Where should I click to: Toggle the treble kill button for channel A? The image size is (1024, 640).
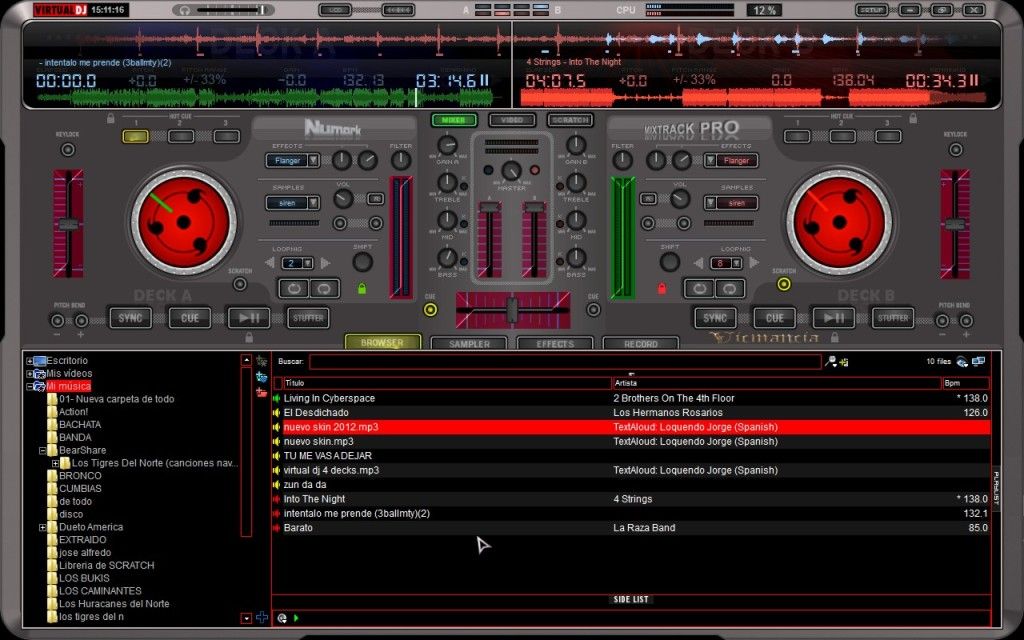[464, 186]
